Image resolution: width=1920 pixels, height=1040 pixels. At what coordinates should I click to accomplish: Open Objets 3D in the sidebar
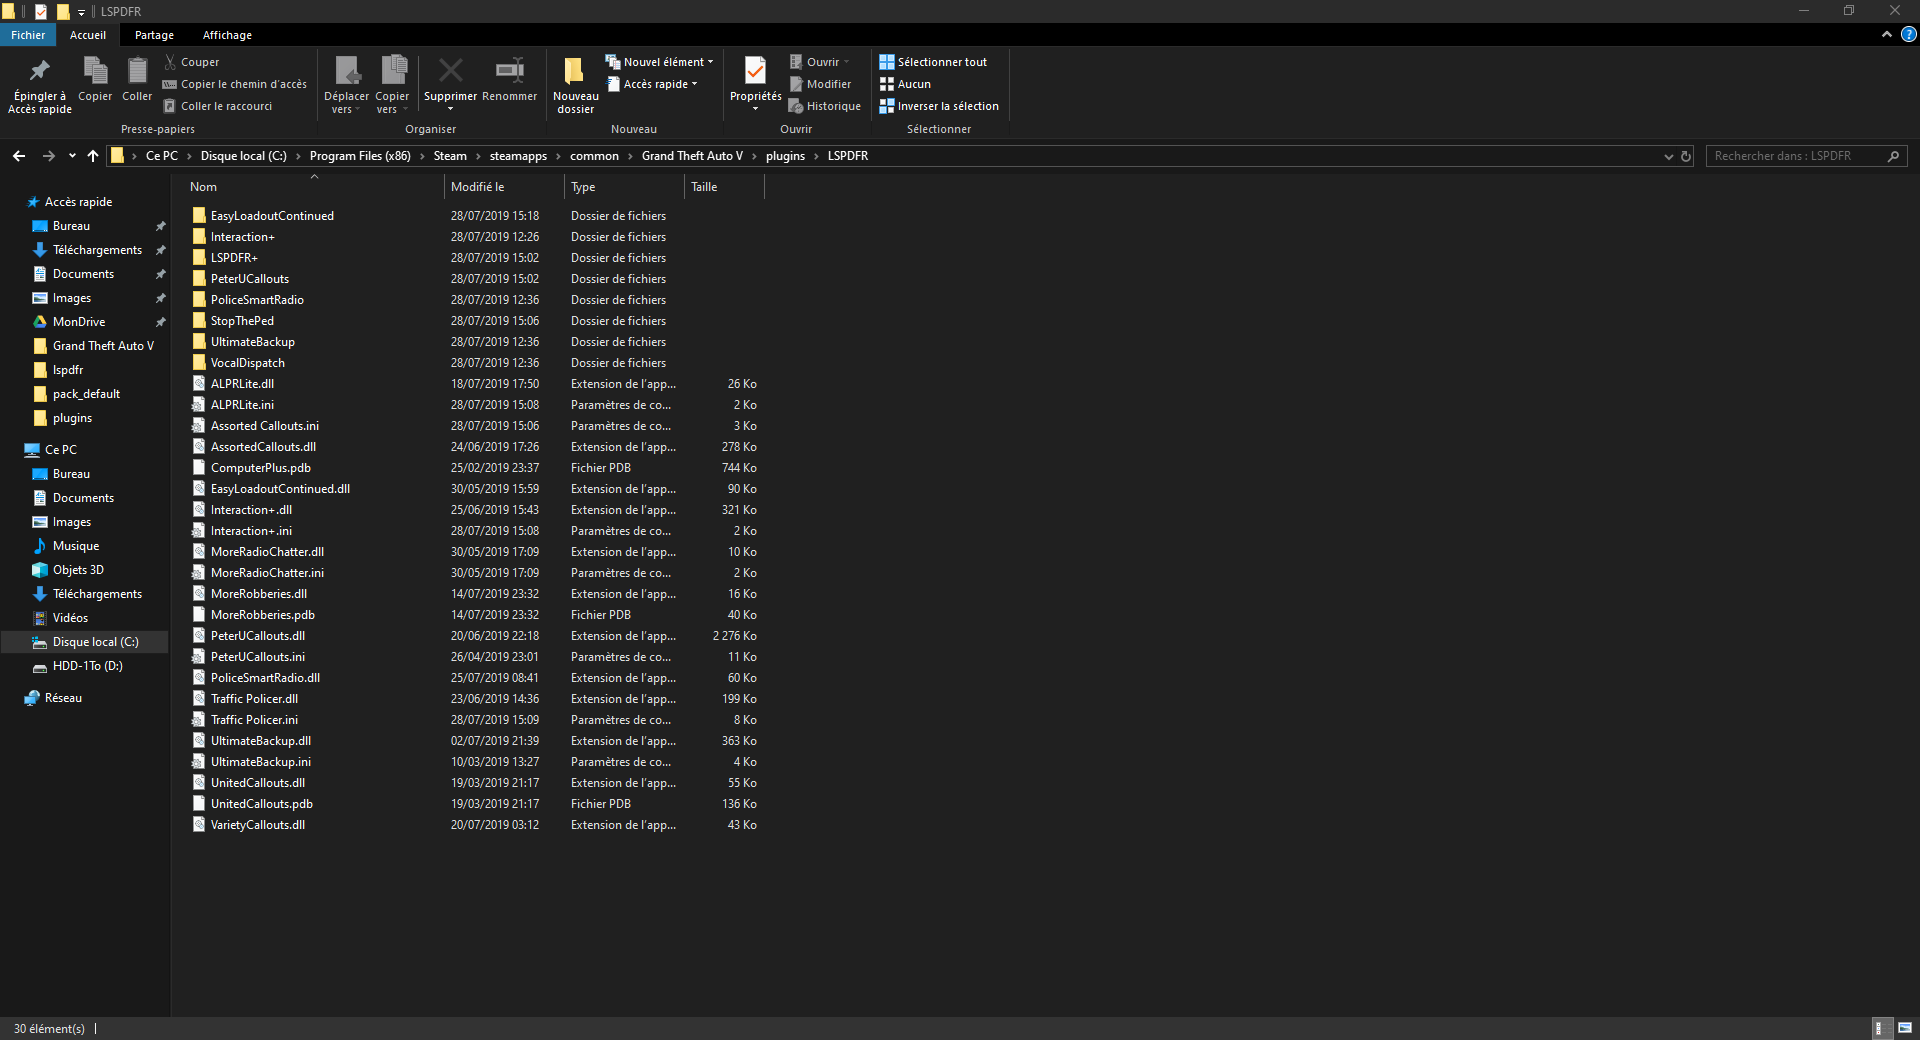[x=78, y=570]
